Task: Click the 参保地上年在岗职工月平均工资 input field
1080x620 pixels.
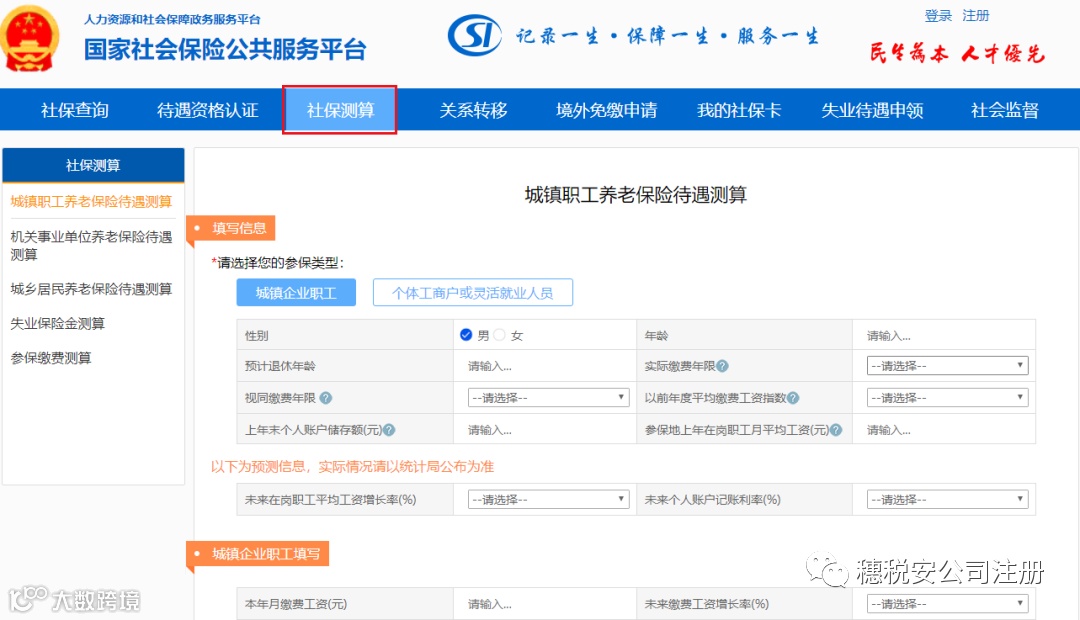Action: tap(943, 430)
